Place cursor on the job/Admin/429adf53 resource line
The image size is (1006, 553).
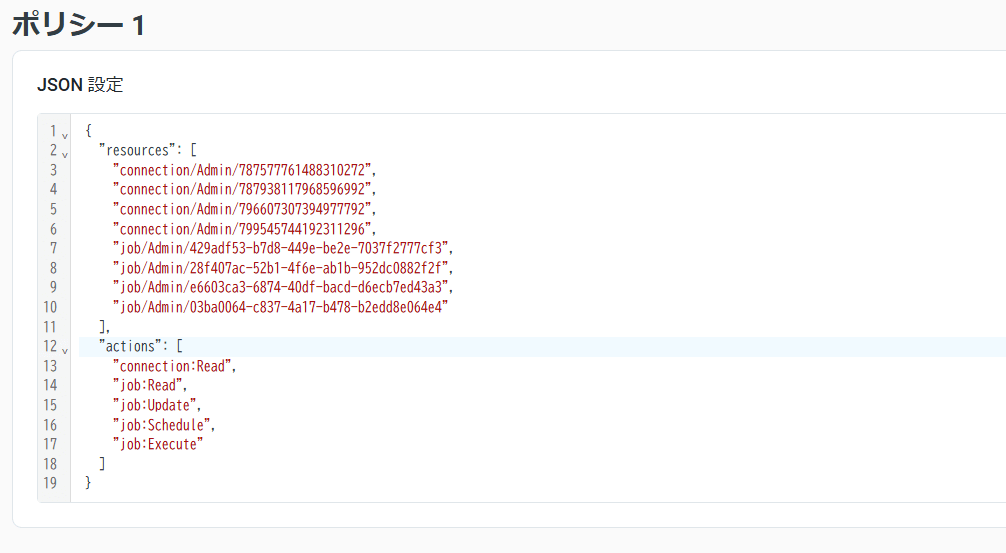283,248
